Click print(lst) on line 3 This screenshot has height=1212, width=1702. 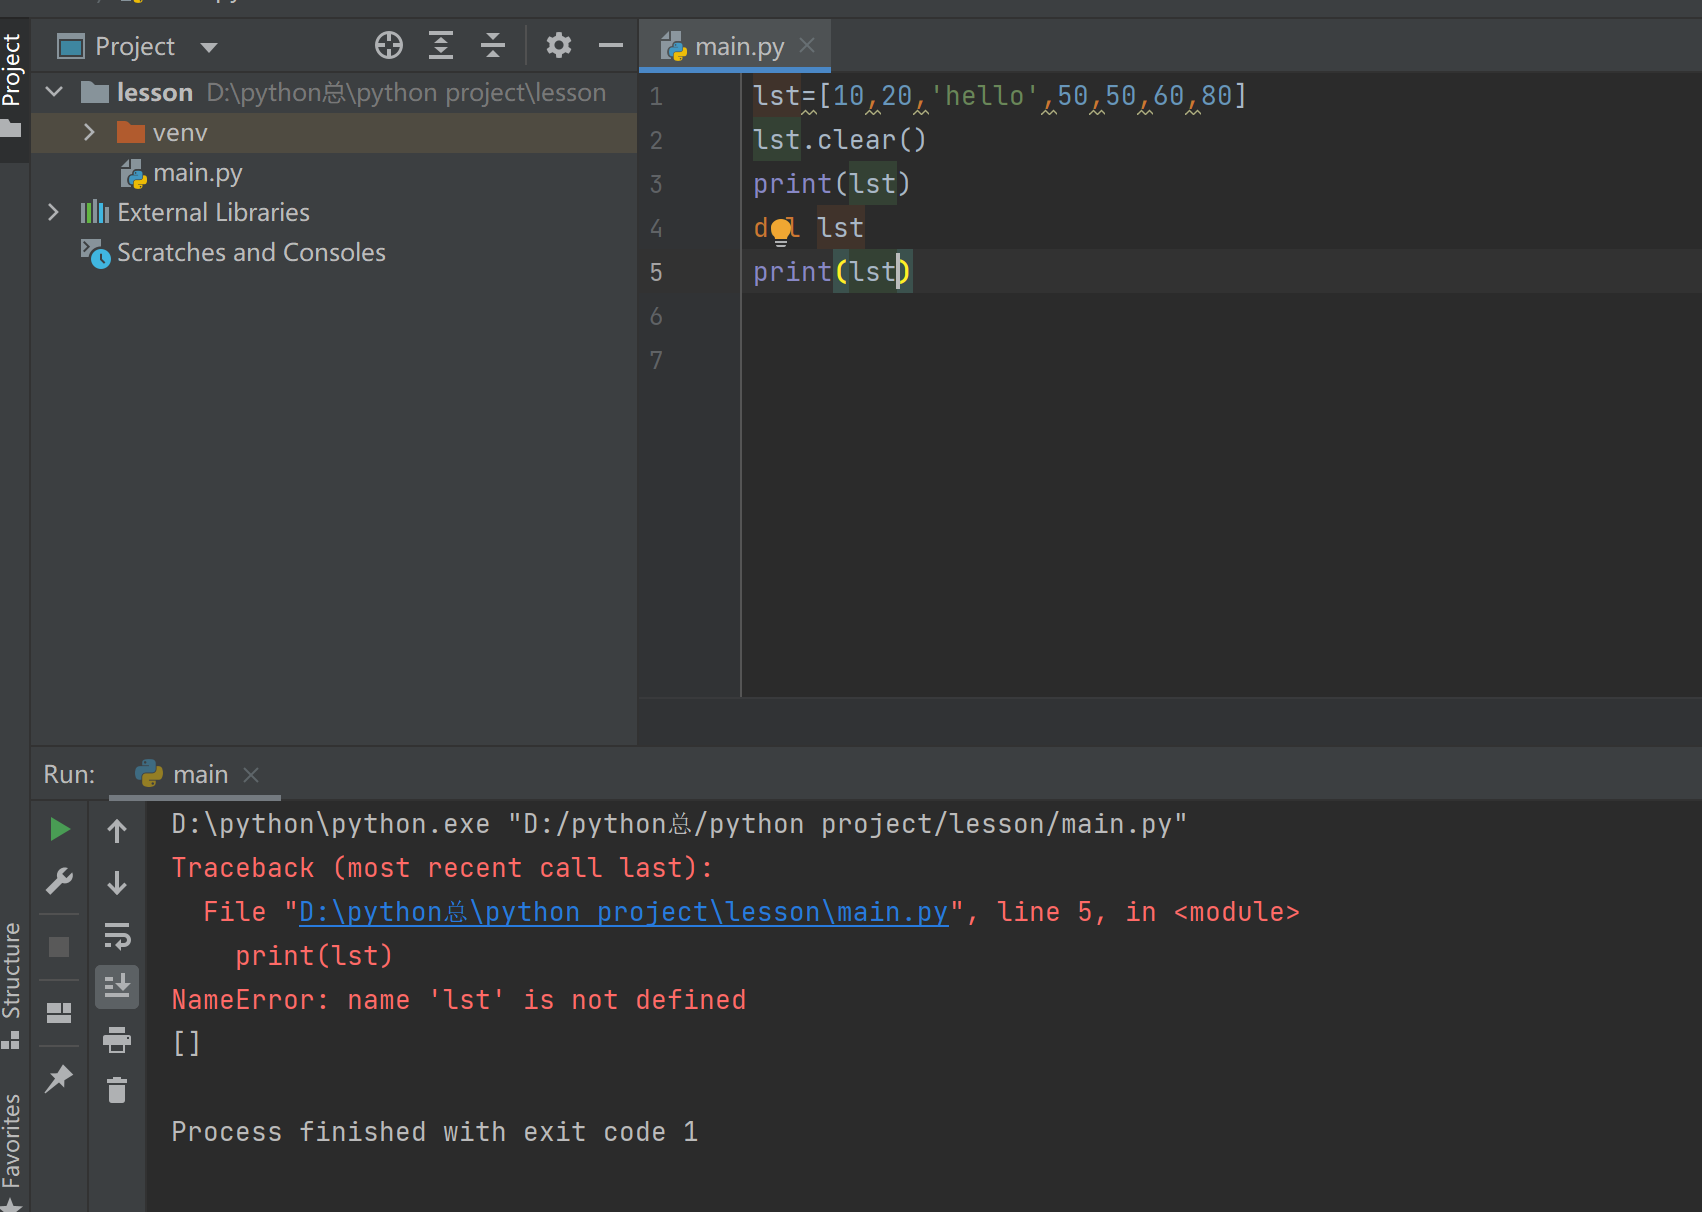coord(832,184)
